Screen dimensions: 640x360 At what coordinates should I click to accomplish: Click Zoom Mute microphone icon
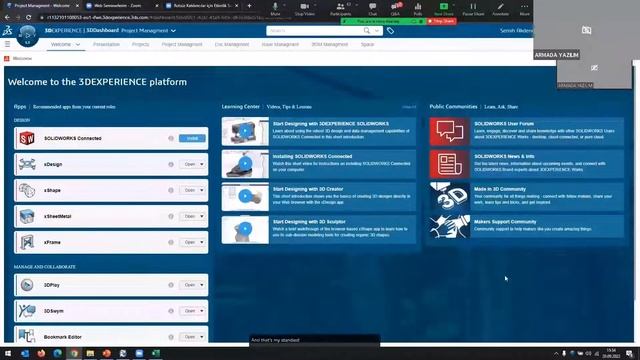coord(275,7)
